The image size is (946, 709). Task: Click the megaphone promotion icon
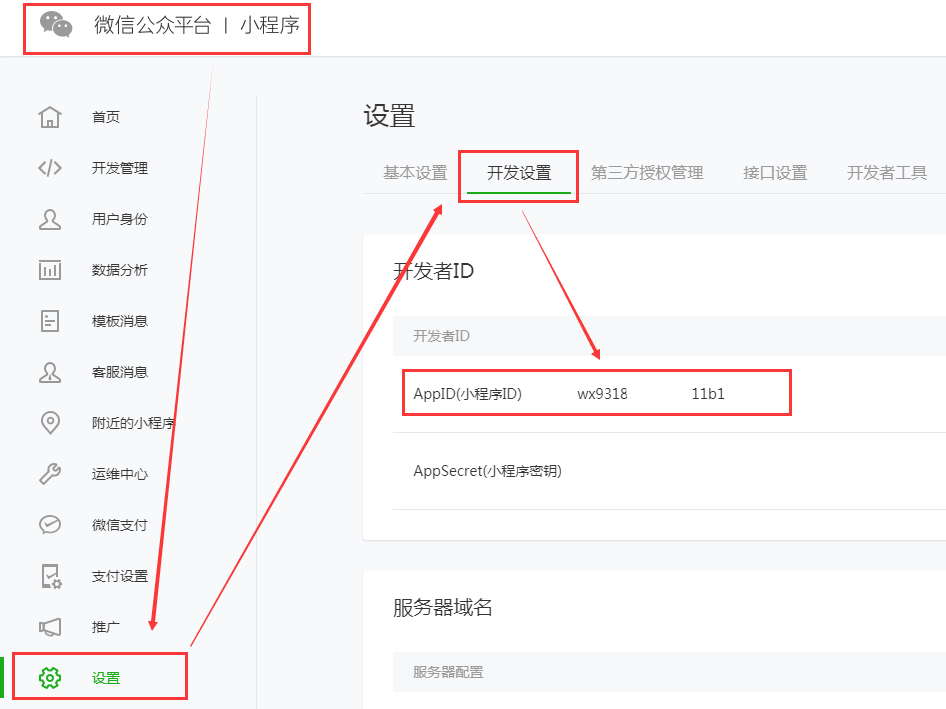pos(50,627)
